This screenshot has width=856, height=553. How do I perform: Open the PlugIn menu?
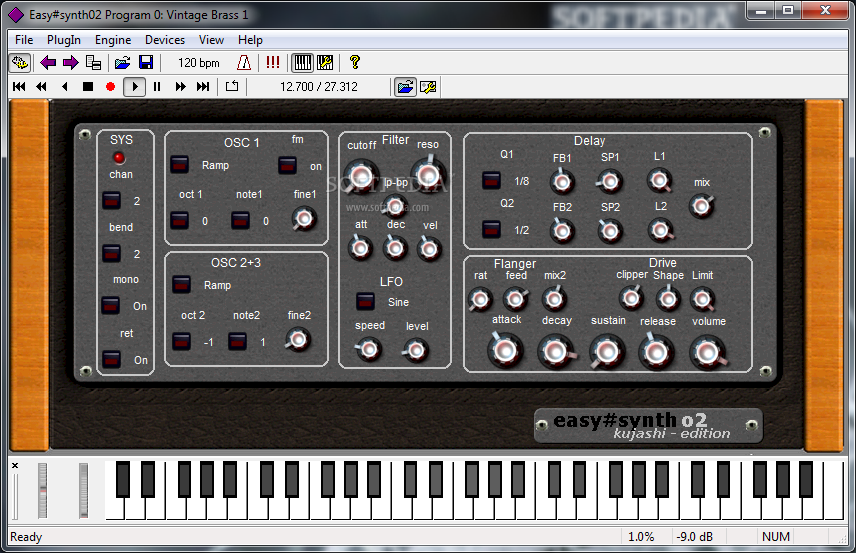point(64,40)
